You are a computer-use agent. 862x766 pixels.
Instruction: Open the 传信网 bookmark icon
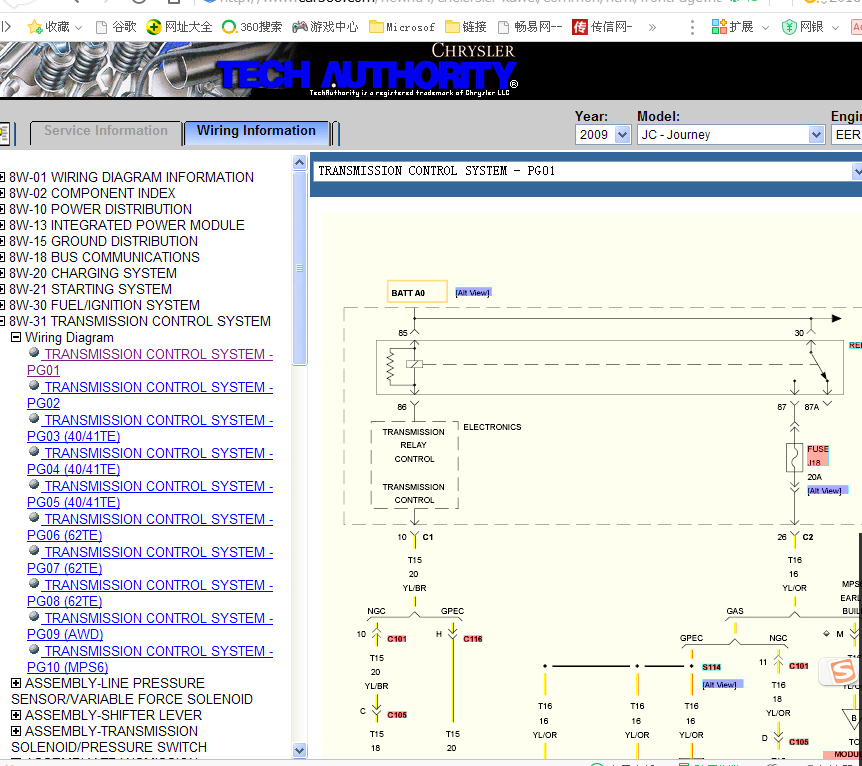579,26
